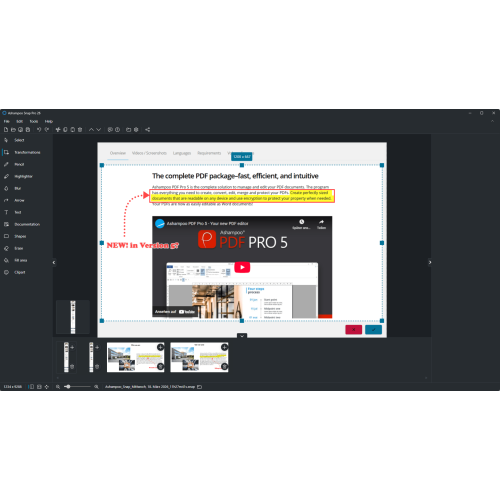Viewport: 500px width, 500px height.
Task: Open the Tools menu
Action: [x=34, y=121]
